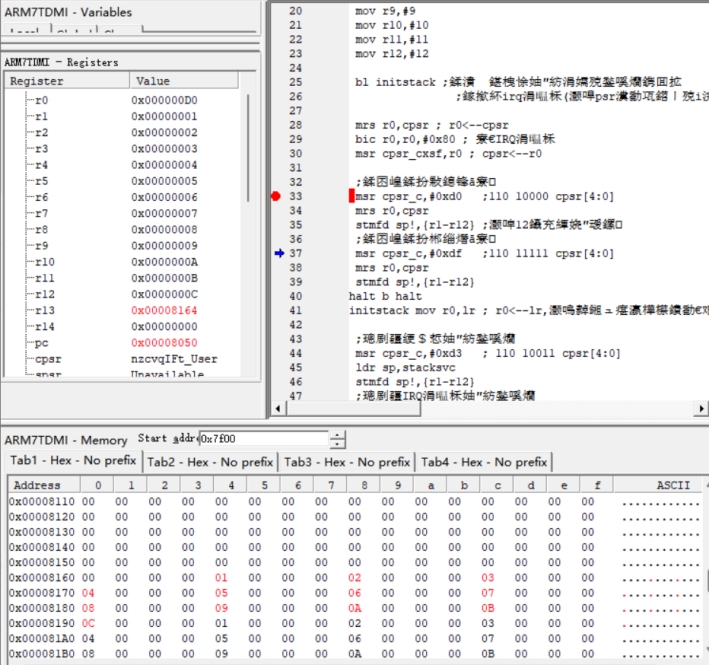Viewport: 709px width, 665px height.
Task: Click 'ldr sp,stacksvc' on line 45
Action: pos(405,368)
